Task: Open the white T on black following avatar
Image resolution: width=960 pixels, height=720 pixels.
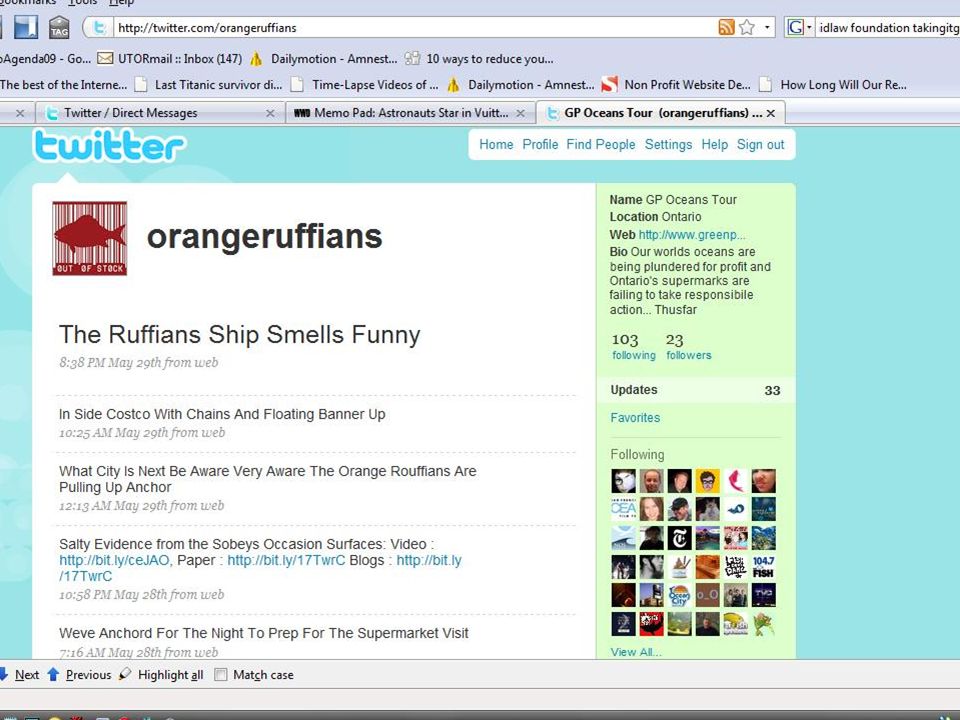Action: pyautogui.click(x=680, y=538)
